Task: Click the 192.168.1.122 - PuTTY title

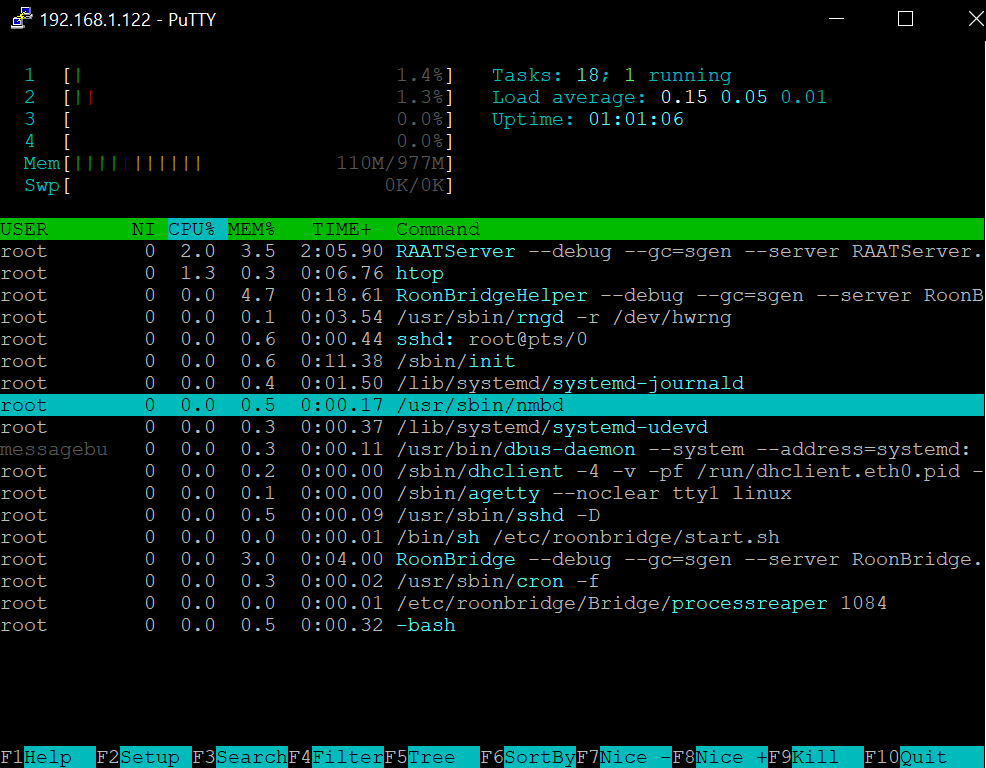Action: tap(128, 19)
